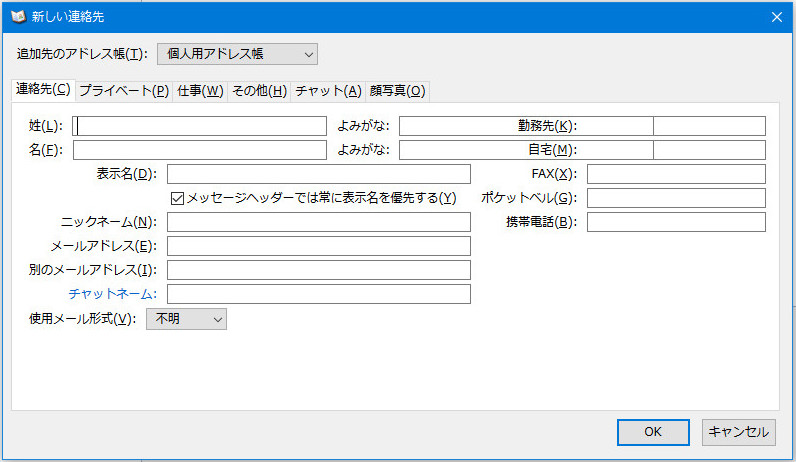Screen dimensions: 796x462
Task: Click the キャンセル button
Action: (x=738, y=432)
